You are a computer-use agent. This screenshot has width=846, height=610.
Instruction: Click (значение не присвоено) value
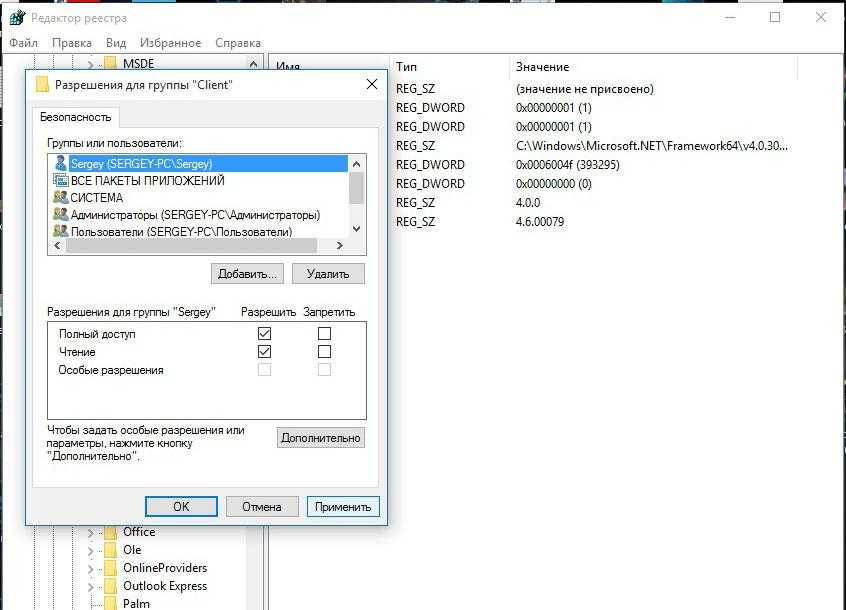pyautogui.click(x=584, y=89)
